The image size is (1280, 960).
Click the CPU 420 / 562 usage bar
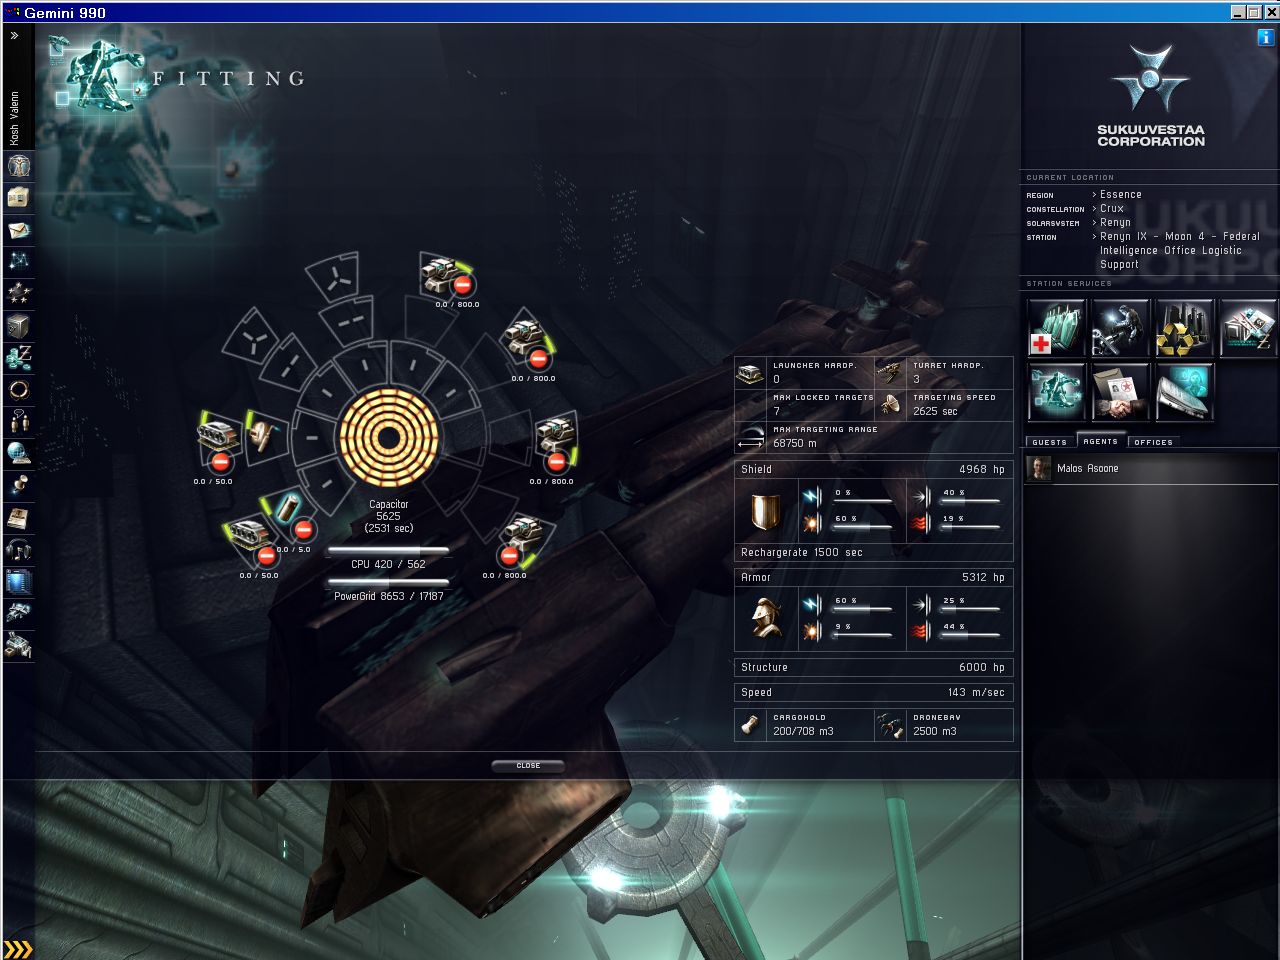click(388, 550)
